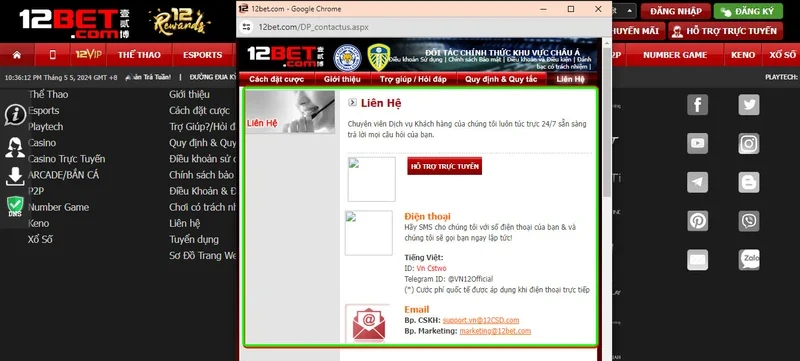Click the popup window vertical scrollbar

[x=607, y=123]
